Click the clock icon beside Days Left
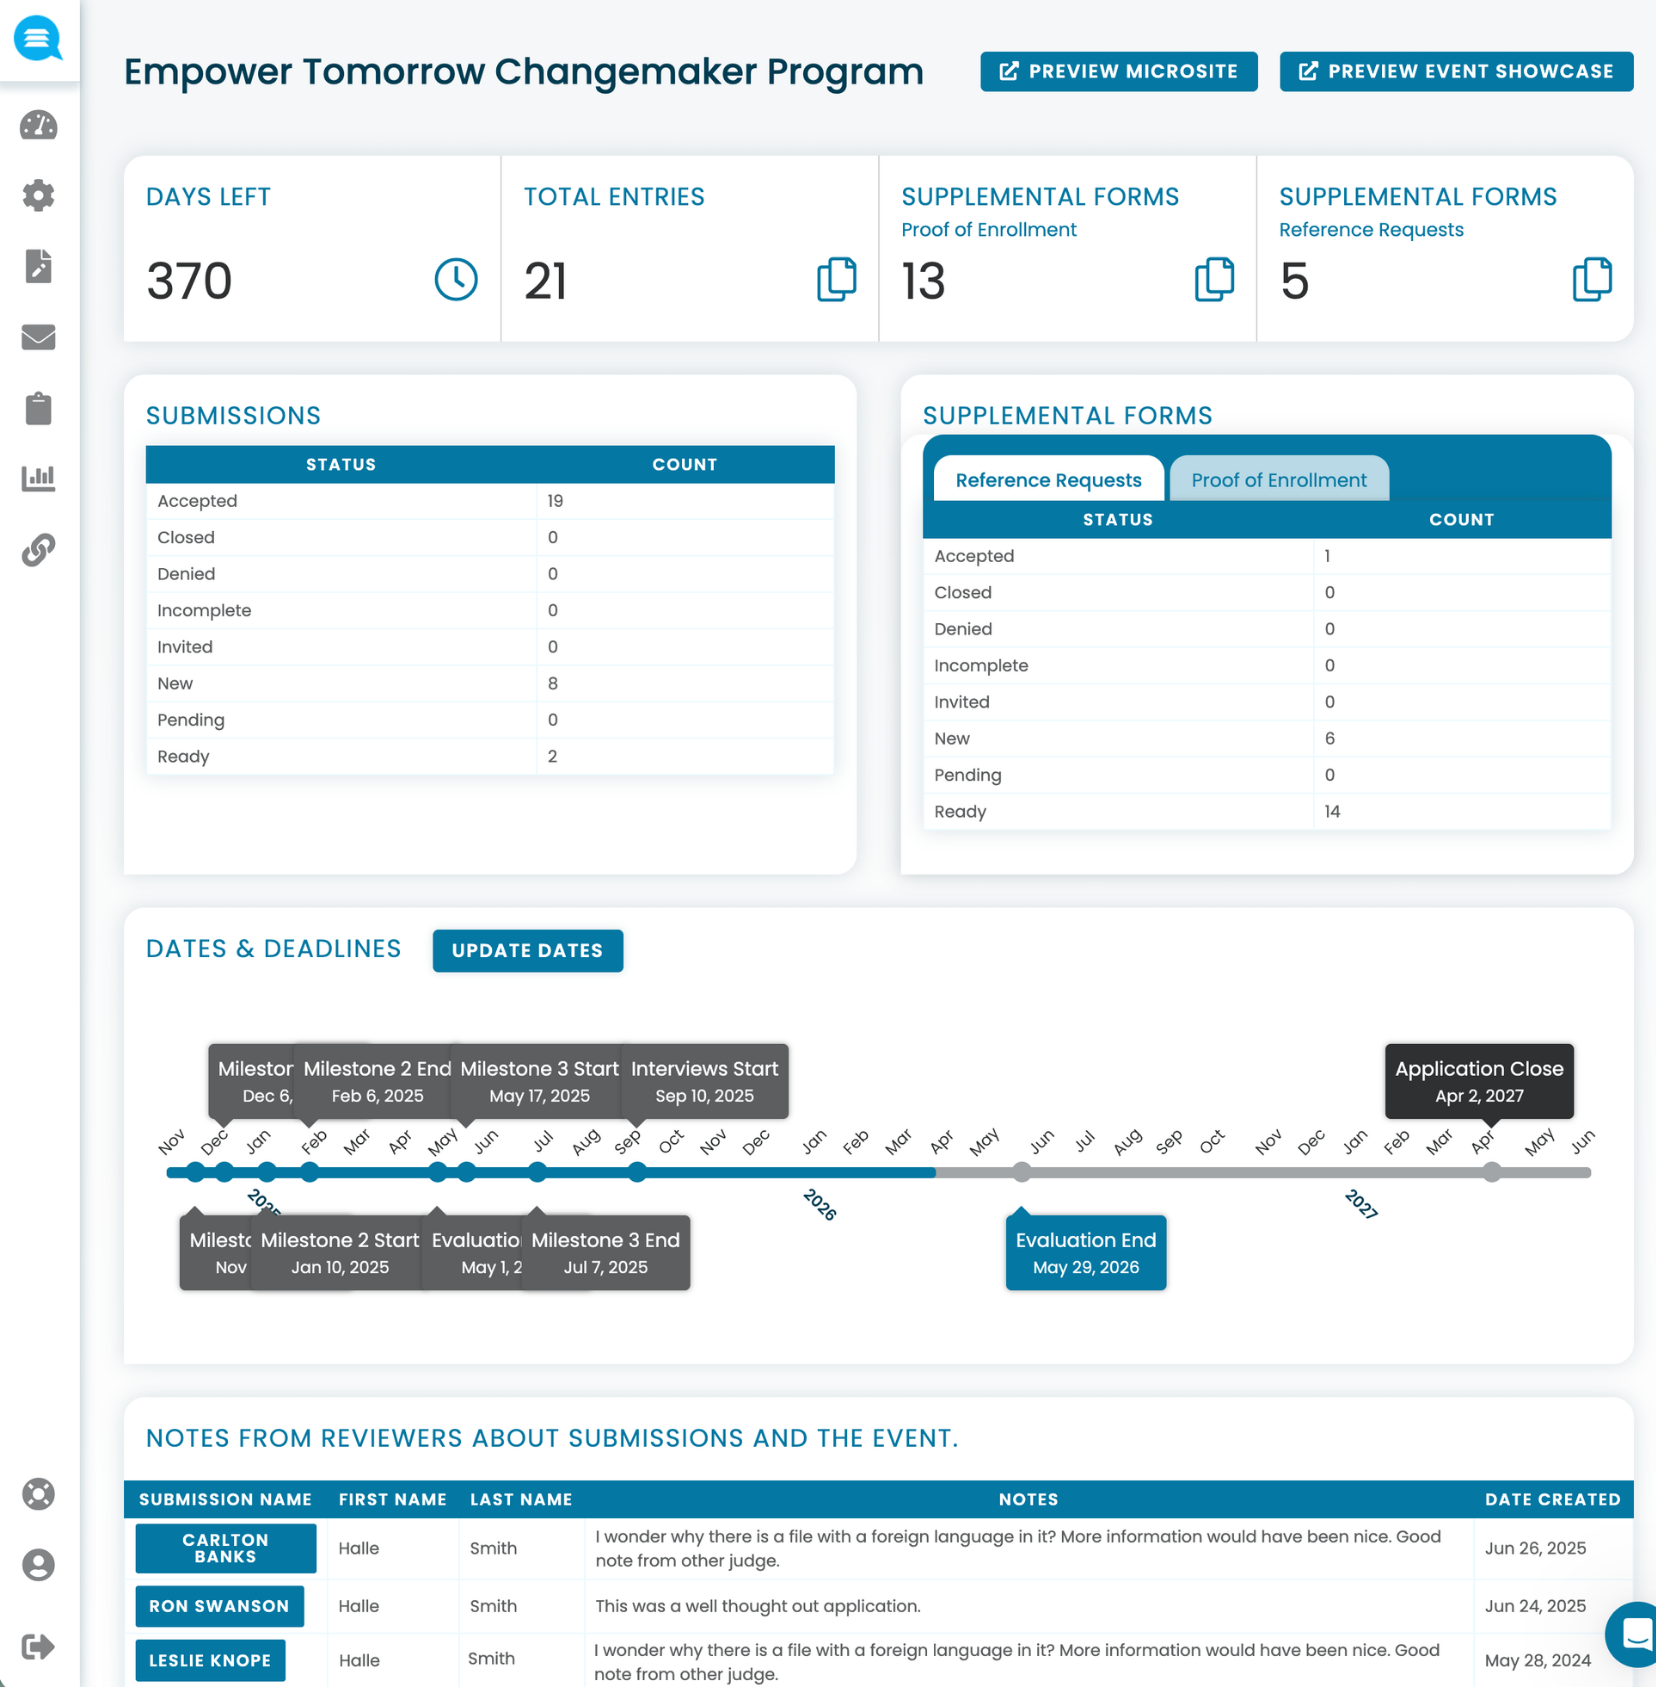The image size is (1656, 1687). pyautogui.click(x=456, y=279)
